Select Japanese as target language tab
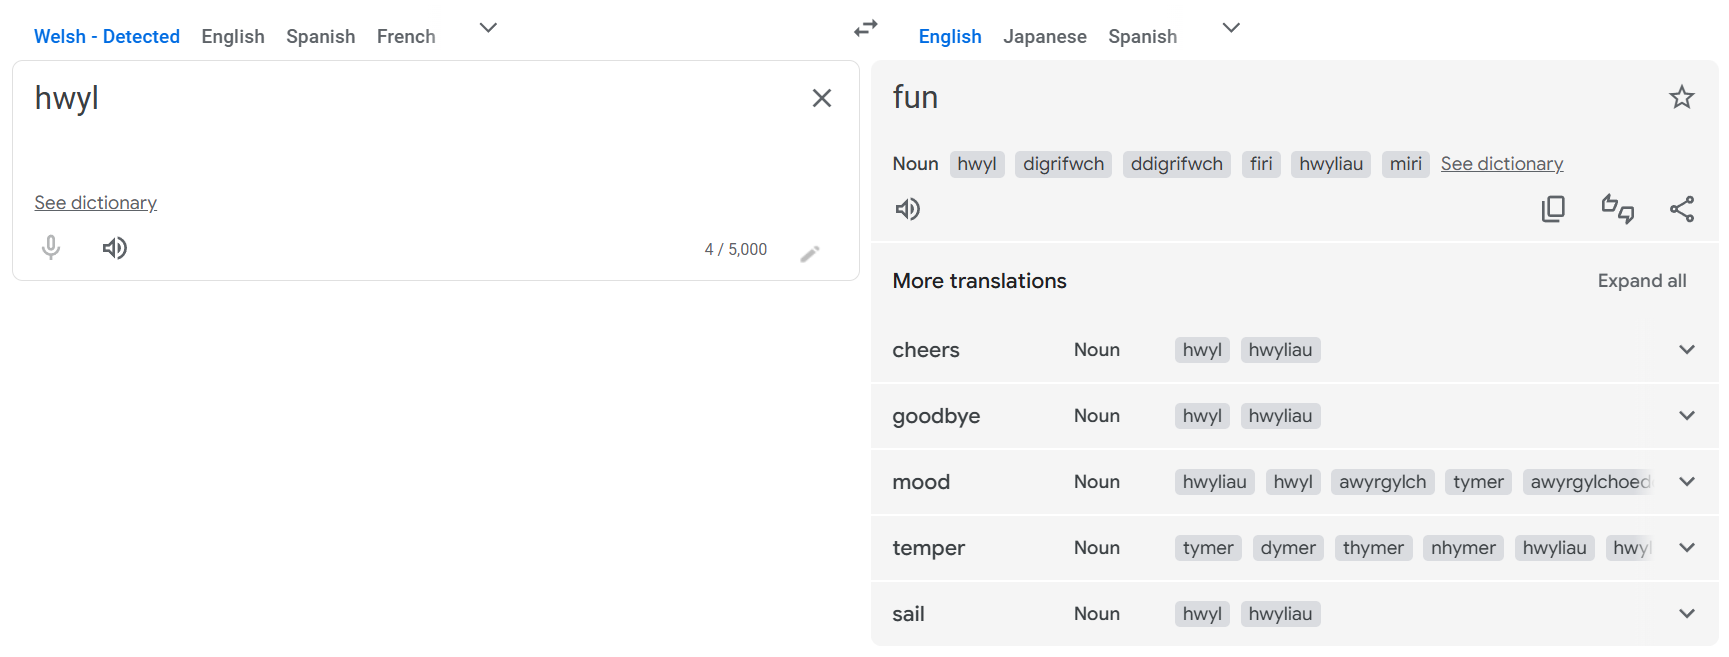The width and height of the screenshot is (1729, 657). coord(1044,37)
